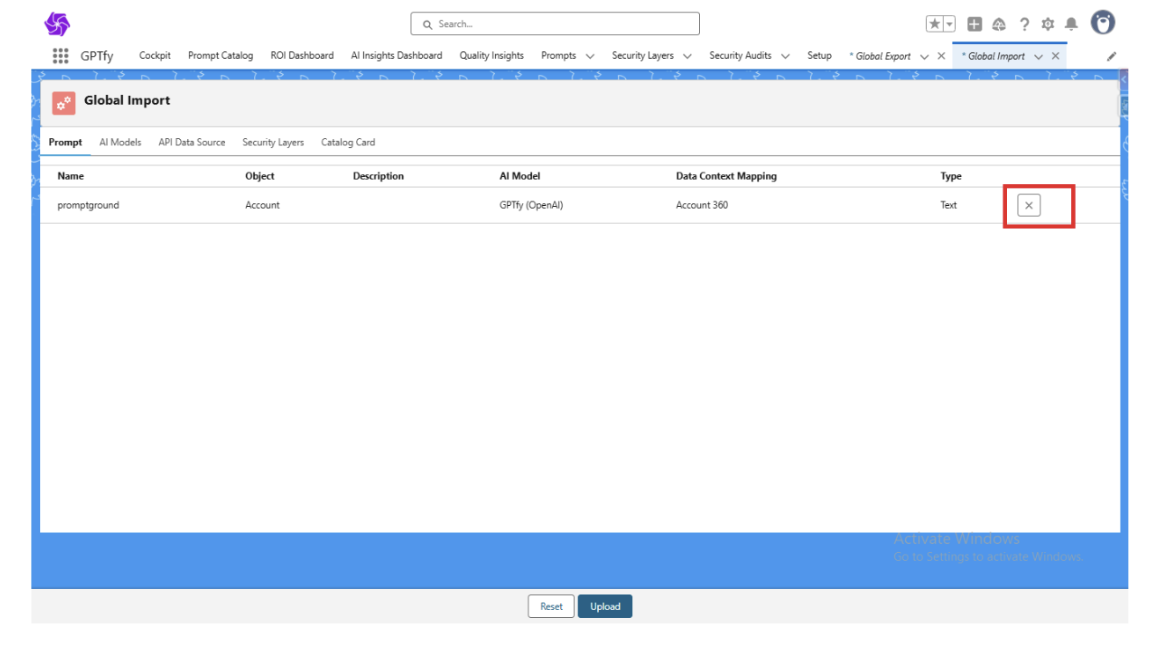View notifications via the bell icon

(1071, 24)
